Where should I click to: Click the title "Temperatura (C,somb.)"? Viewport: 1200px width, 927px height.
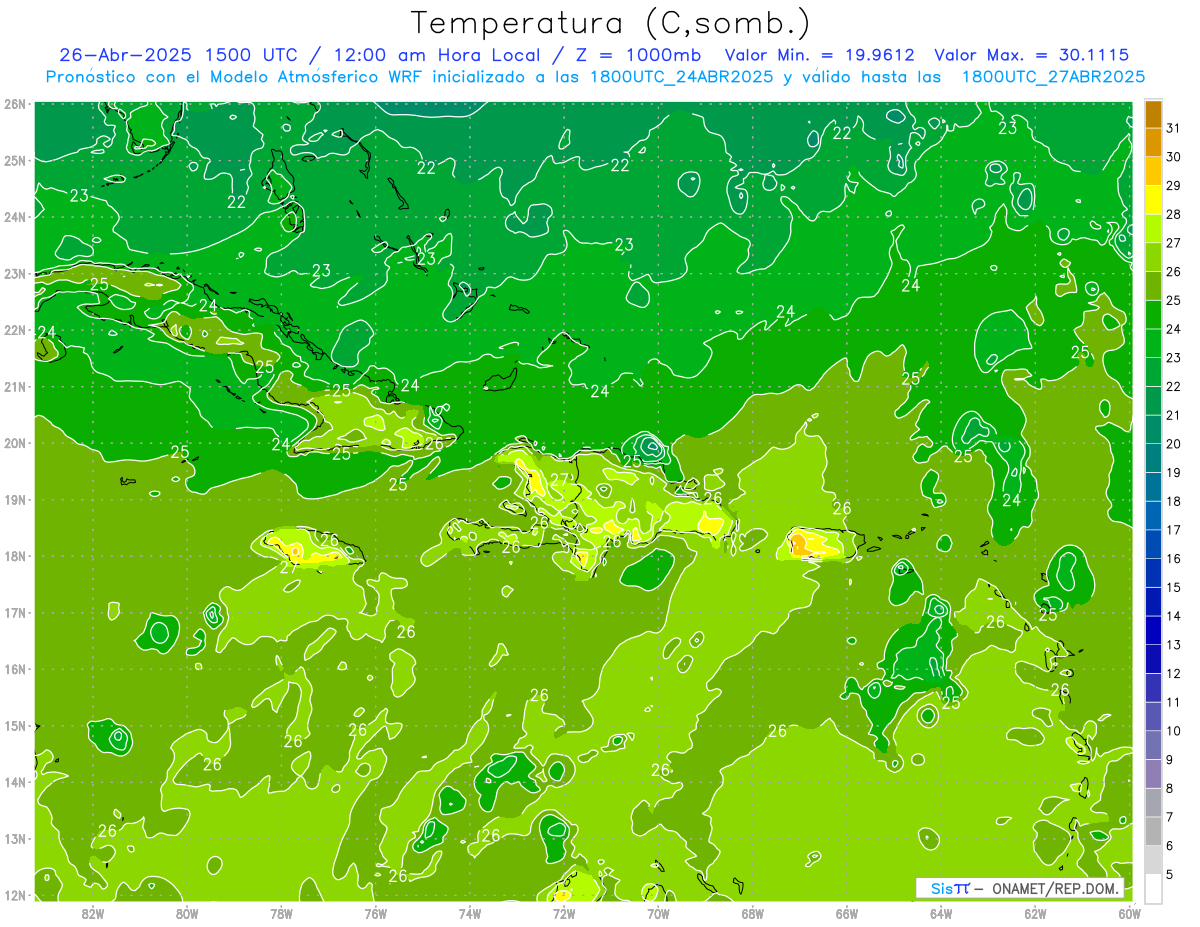click(611, 23)
